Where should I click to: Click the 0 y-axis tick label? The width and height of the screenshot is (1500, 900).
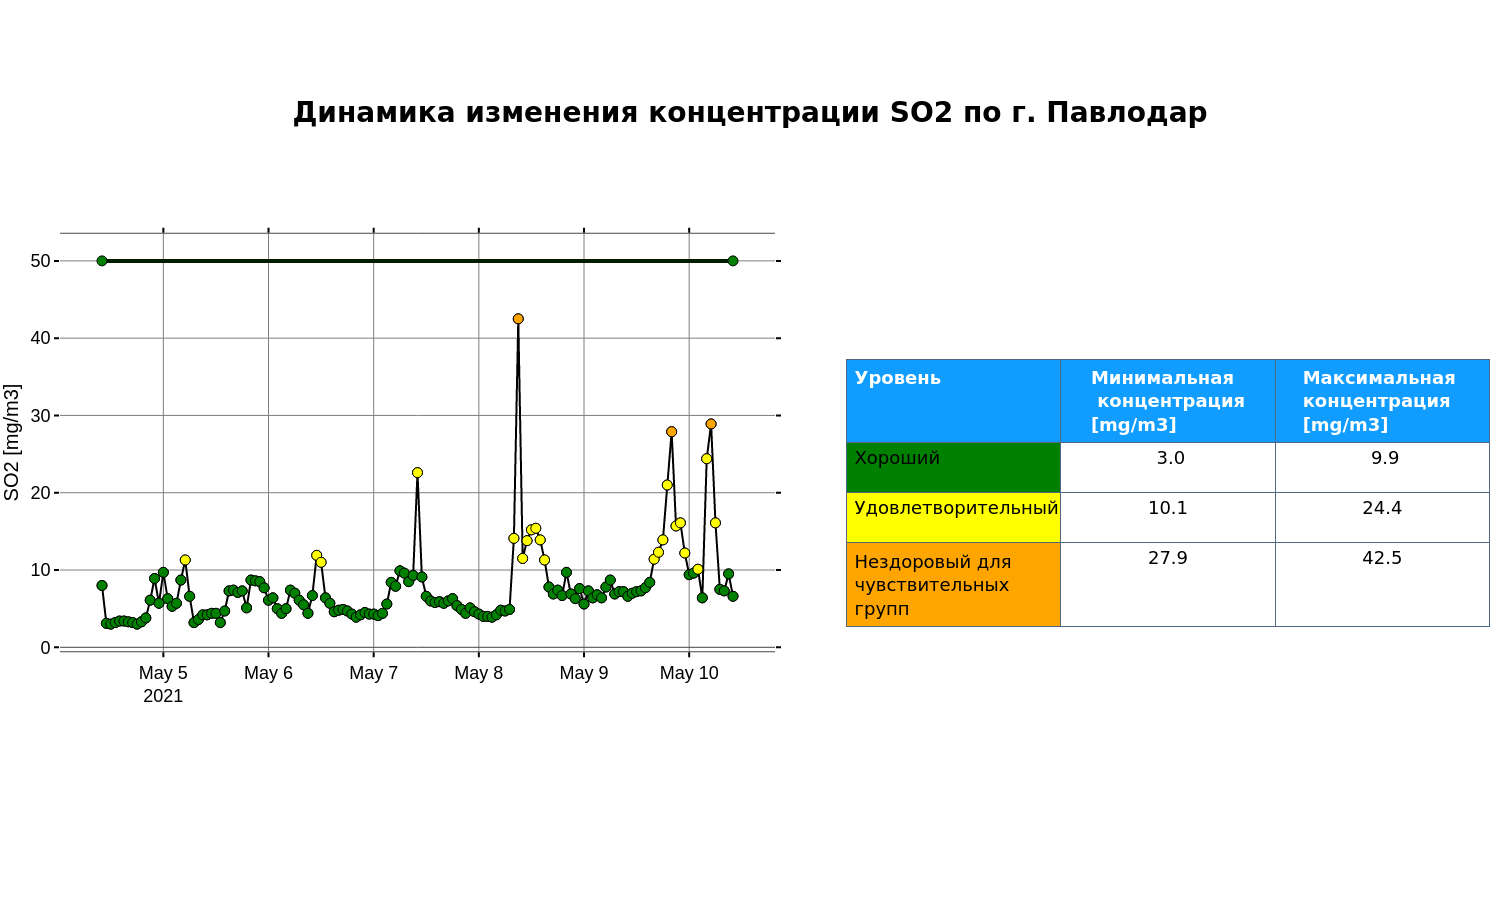45,647
